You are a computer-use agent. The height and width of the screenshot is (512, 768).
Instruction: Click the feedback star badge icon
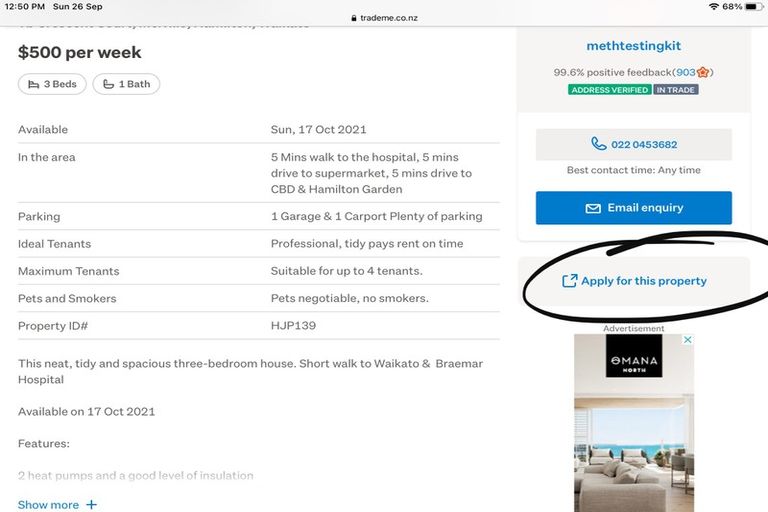coord(702,72)
